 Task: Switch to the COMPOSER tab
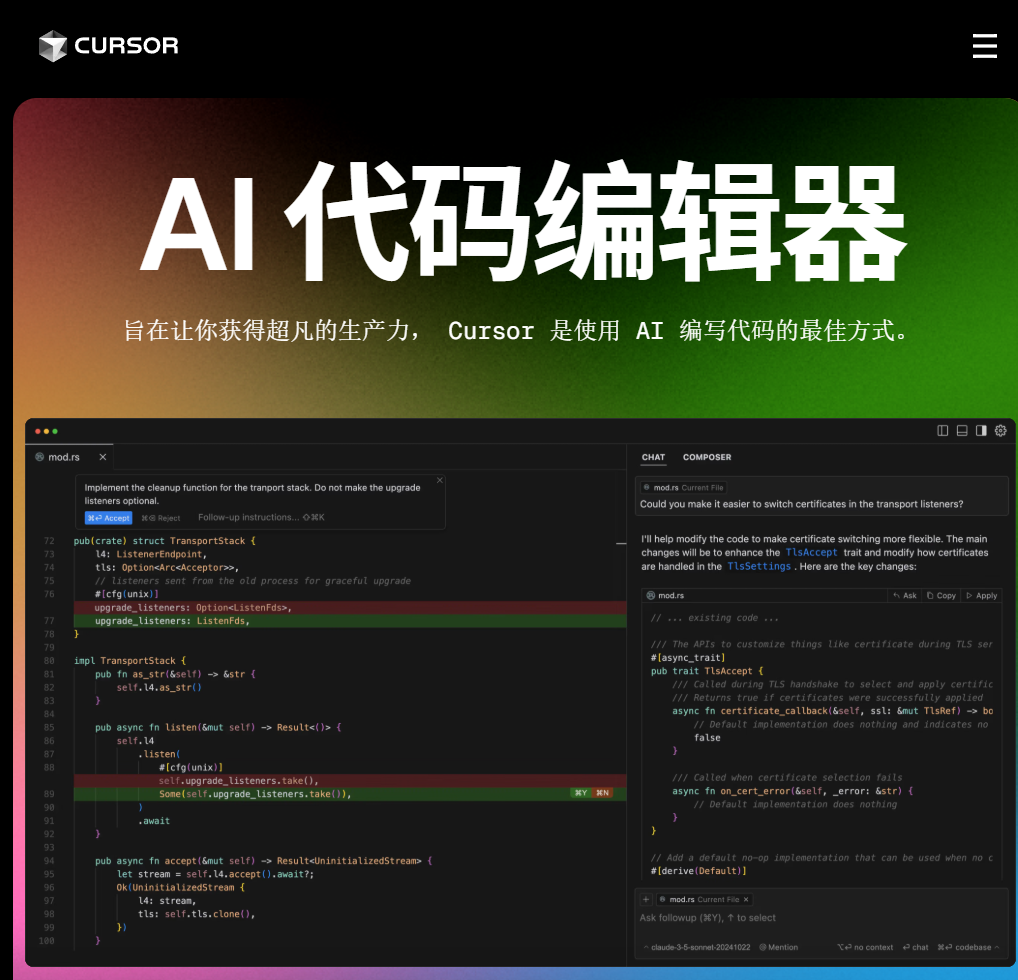pyautogui.click(x=707, y=457)
